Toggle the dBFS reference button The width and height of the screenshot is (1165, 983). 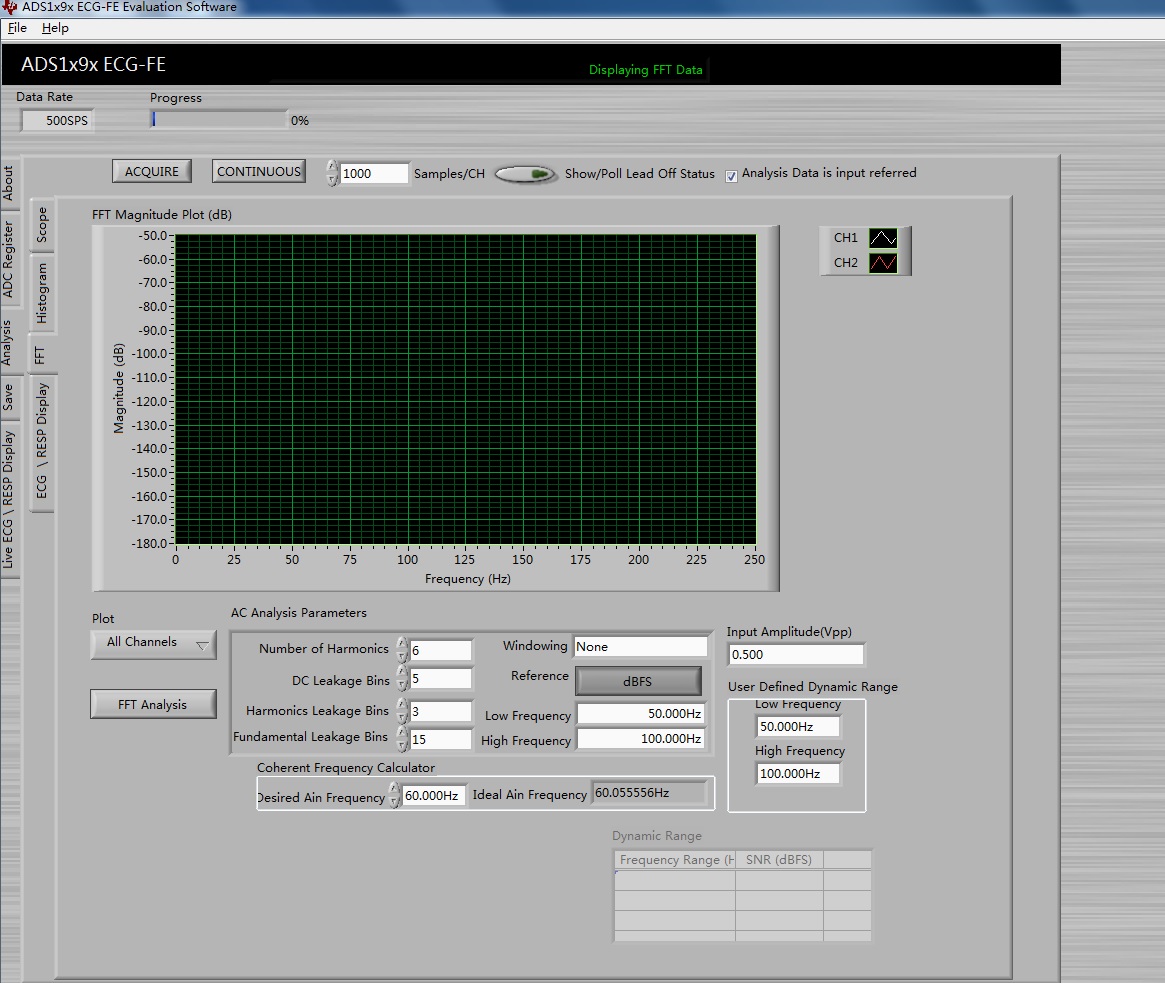pyautogui.click(x=638, y=681)
